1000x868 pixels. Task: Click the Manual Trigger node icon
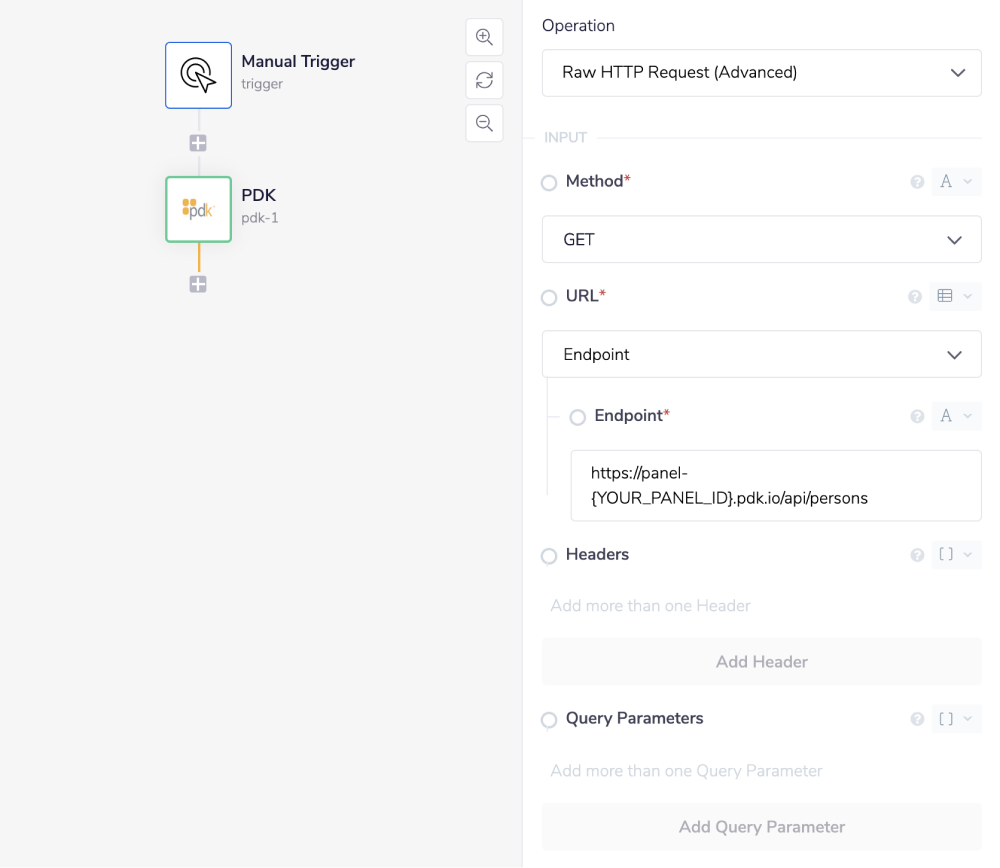[x=198, y=75]
